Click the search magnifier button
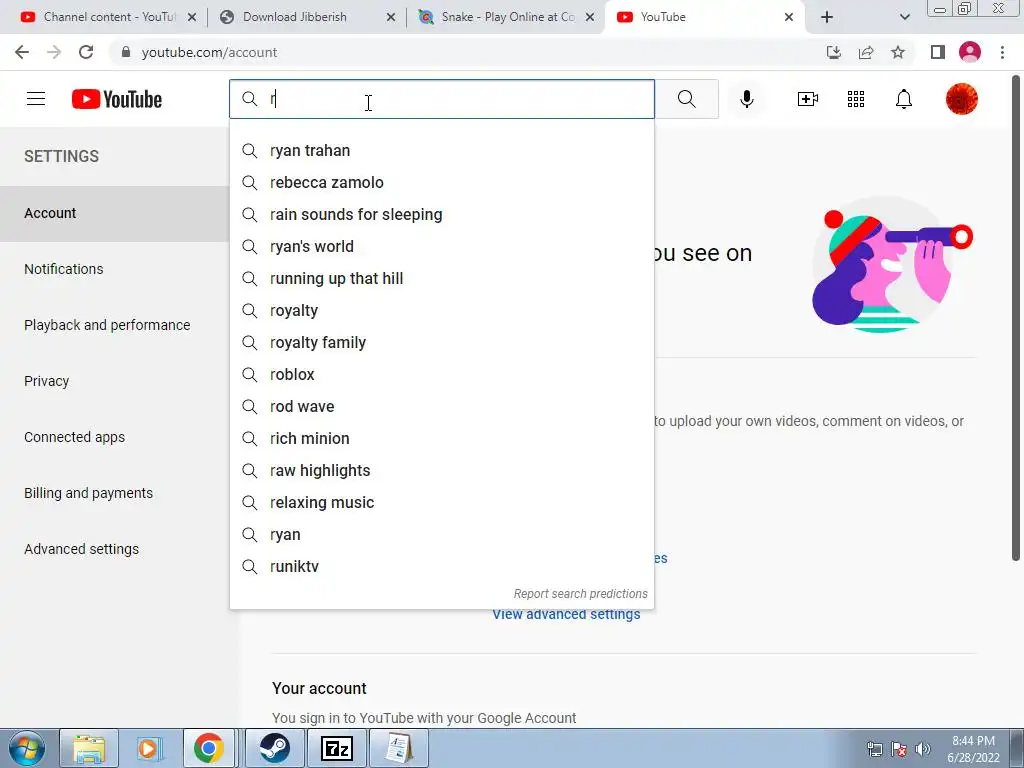 [x=686, y=99]
